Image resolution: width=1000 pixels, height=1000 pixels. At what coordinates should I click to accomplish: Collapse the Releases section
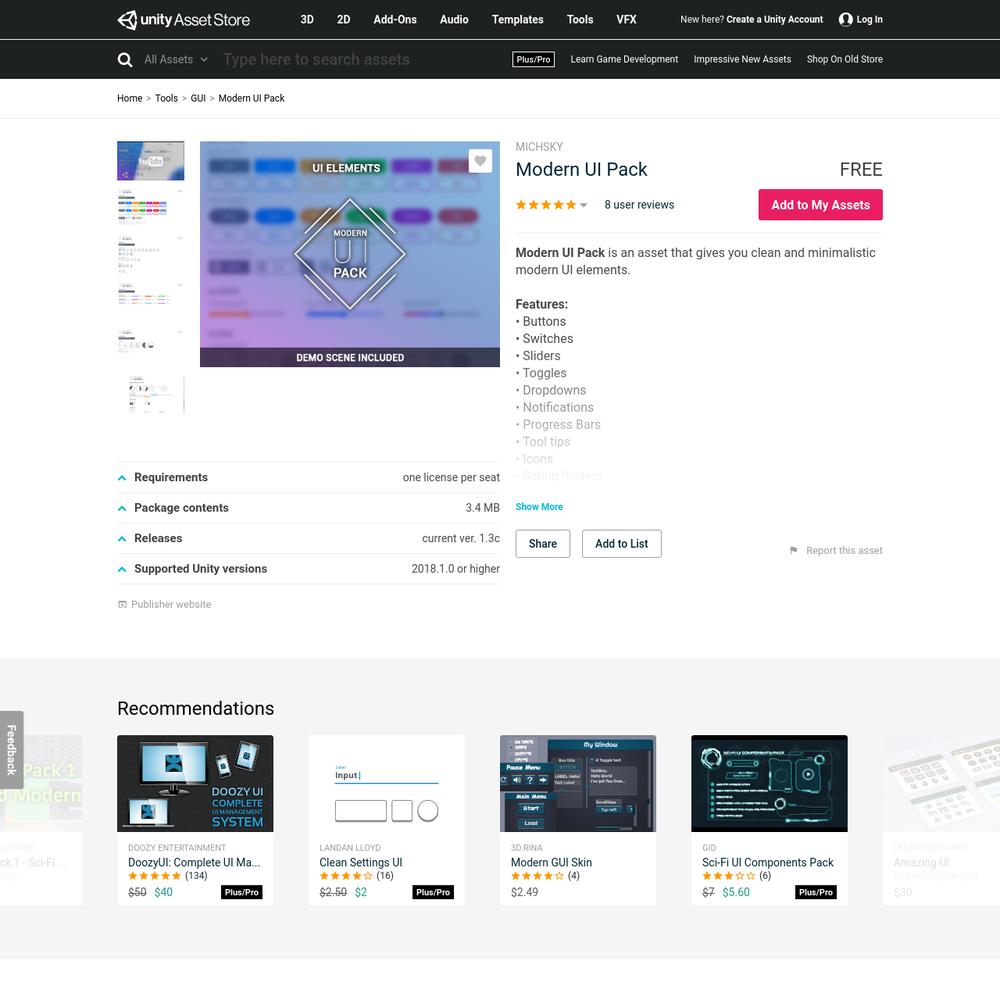click(122, 540)
